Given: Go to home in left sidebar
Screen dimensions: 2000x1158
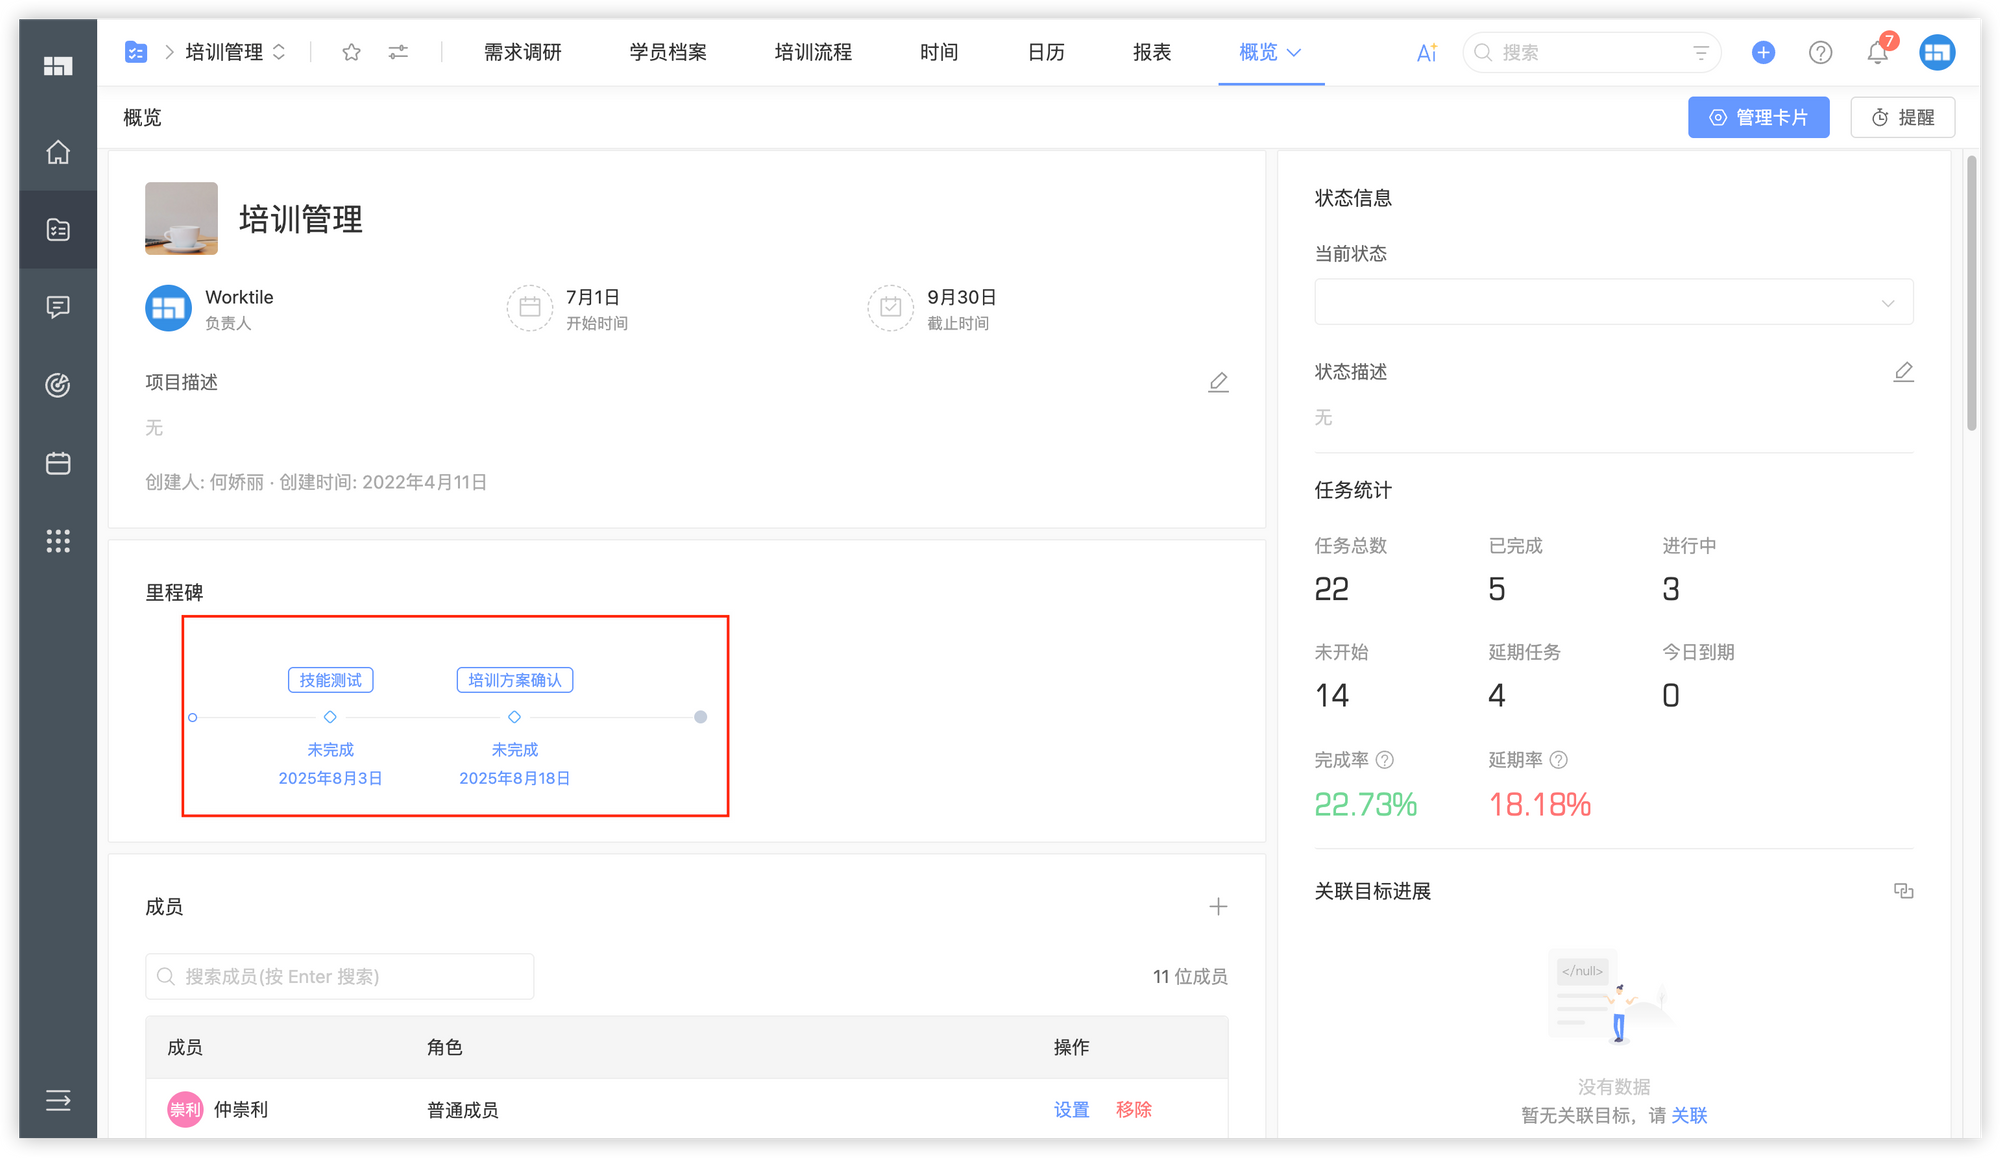Looking at the screenshot, I should point(58,152).
